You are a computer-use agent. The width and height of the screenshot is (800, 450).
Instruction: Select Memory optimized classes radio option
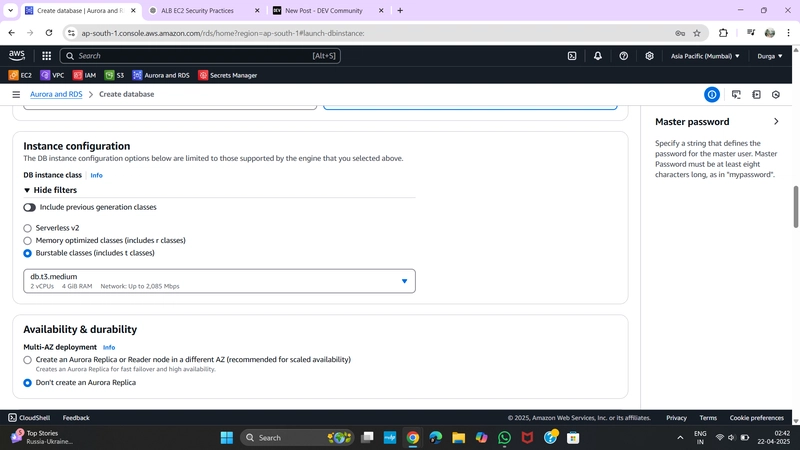click(x=28, y=240)
